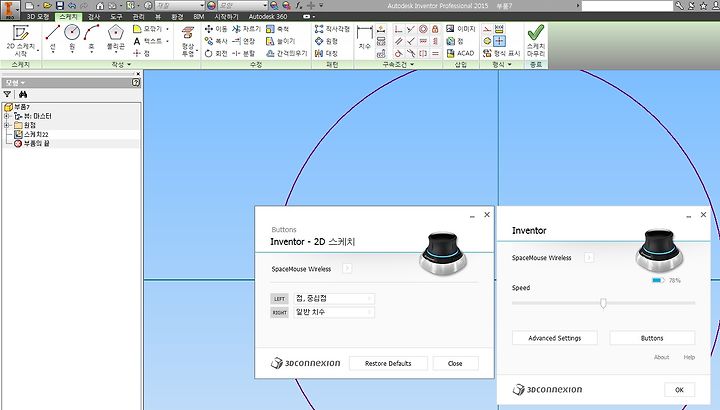
Task: Pick the Point (점) tool in the Create panel
Action: (x=141, y=53)
